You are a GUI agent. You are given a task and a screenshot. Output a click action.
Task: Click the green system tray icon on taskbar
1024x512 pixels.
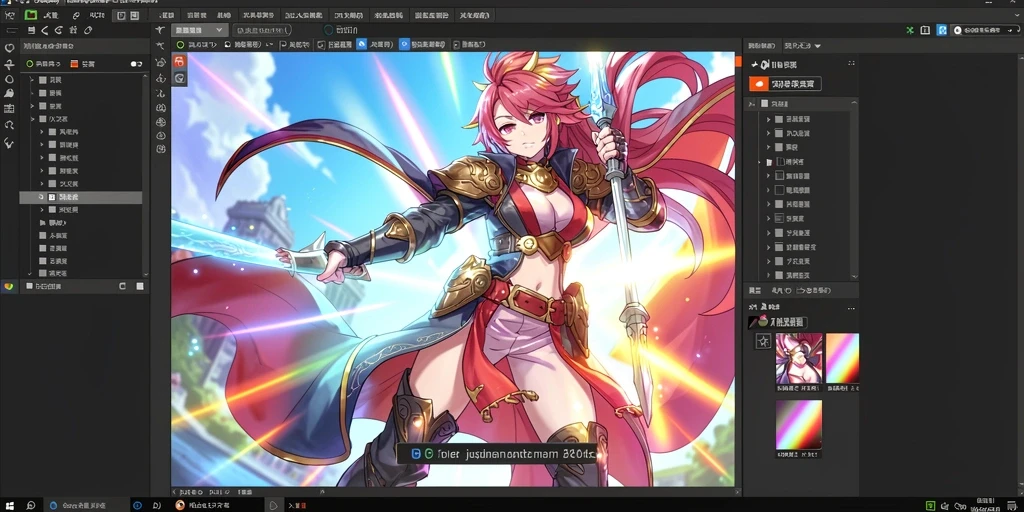(931, 505)
